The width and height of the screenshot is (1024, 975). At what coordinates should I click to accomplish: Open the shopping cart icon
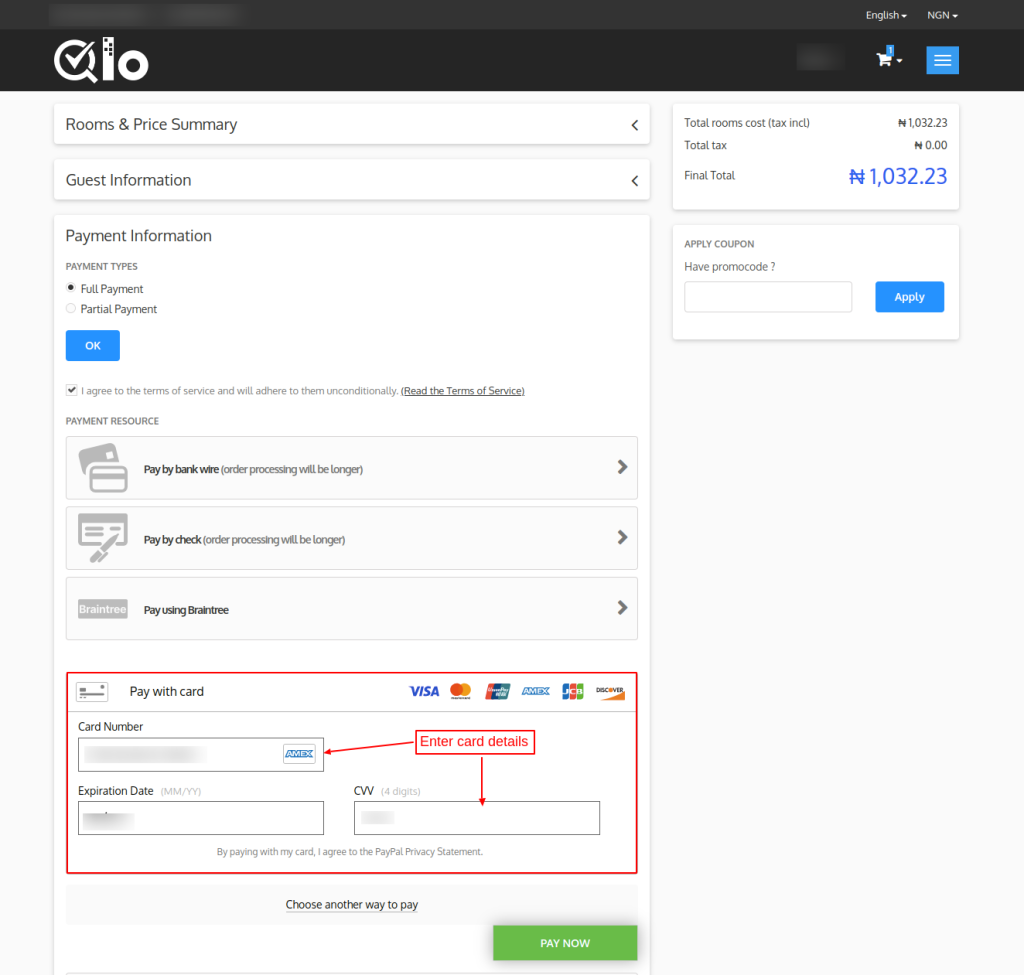[x=884, y=59]
